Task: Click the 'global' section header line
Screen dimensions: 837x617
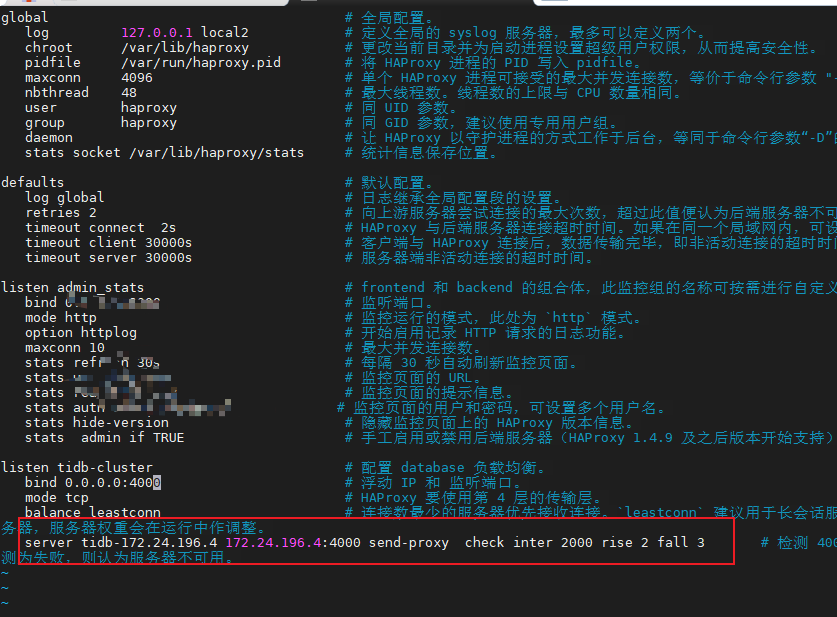Action: pyautogui.click(x=25, y=18)
